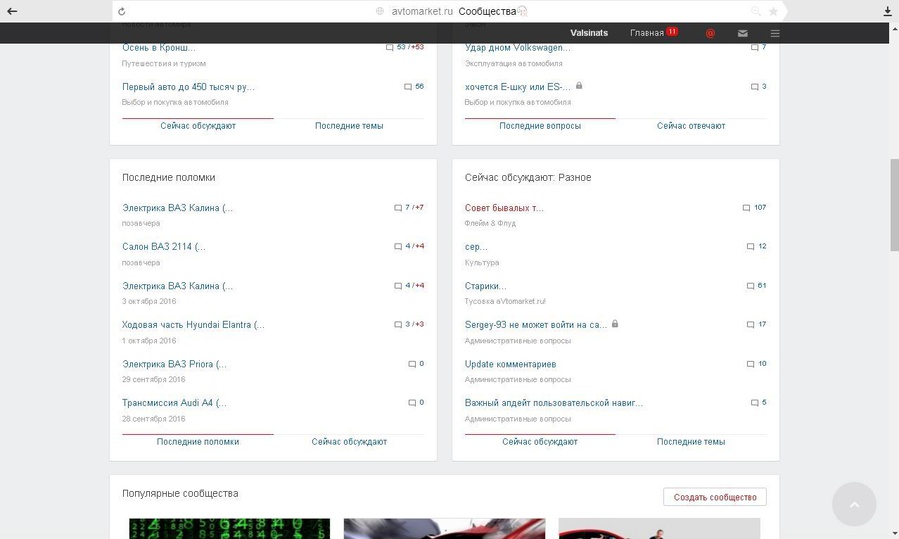
Task: Click comment icon for Электрика ВАЗ Priora row
Action: [x=412, y=364]
